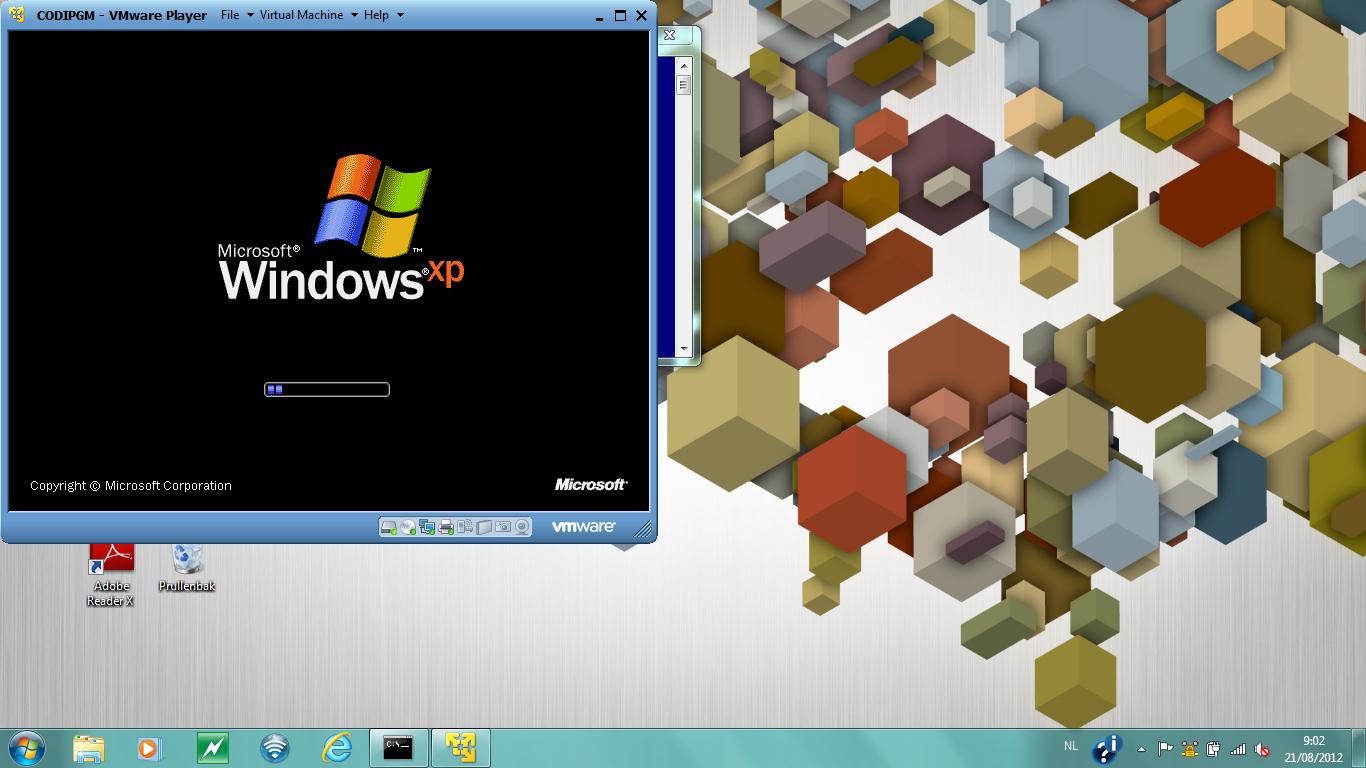Open the Help menu in VMware Player

click(376, 15)
